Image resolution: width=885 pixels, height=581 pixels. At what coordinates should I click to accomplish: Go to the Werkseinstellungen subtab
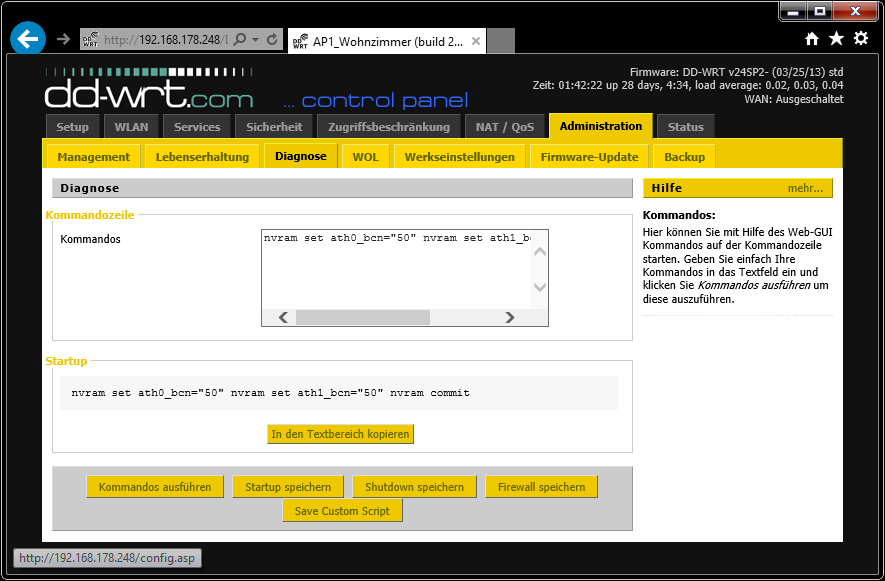coord(460,157)
